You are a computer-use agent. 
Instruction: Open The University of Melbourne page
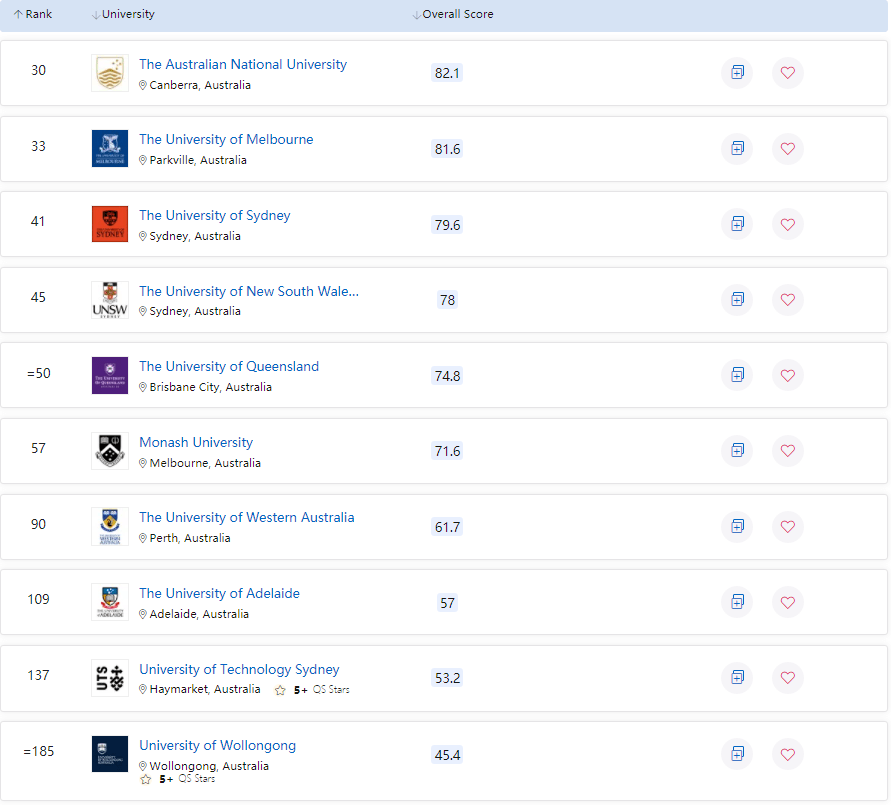tap(226, 139)
